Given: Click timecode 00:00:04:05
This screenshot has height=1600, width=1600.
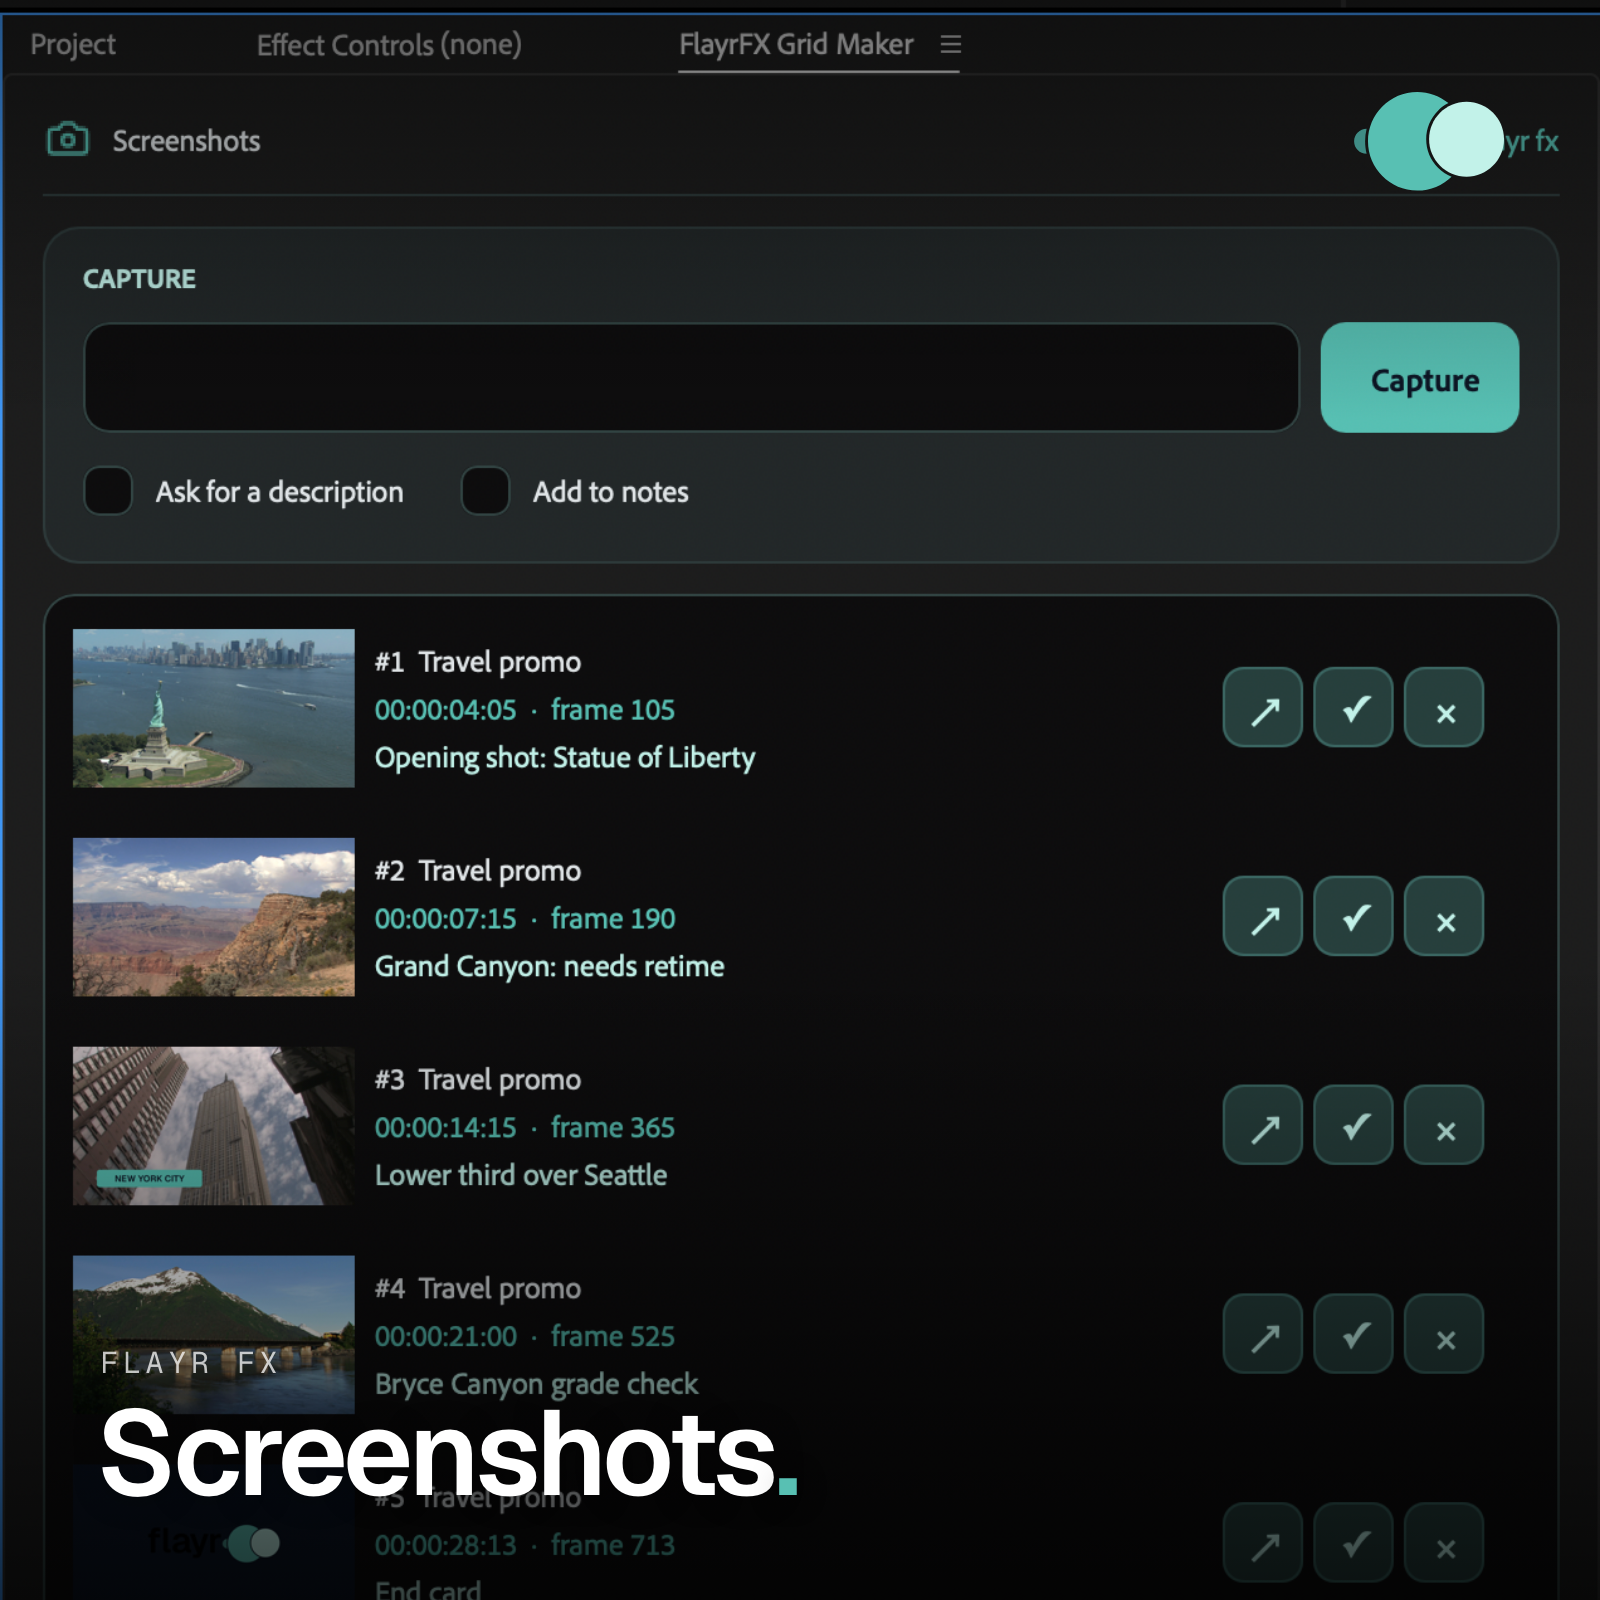Looking at the screenshot, I should [x=446, y=710].
